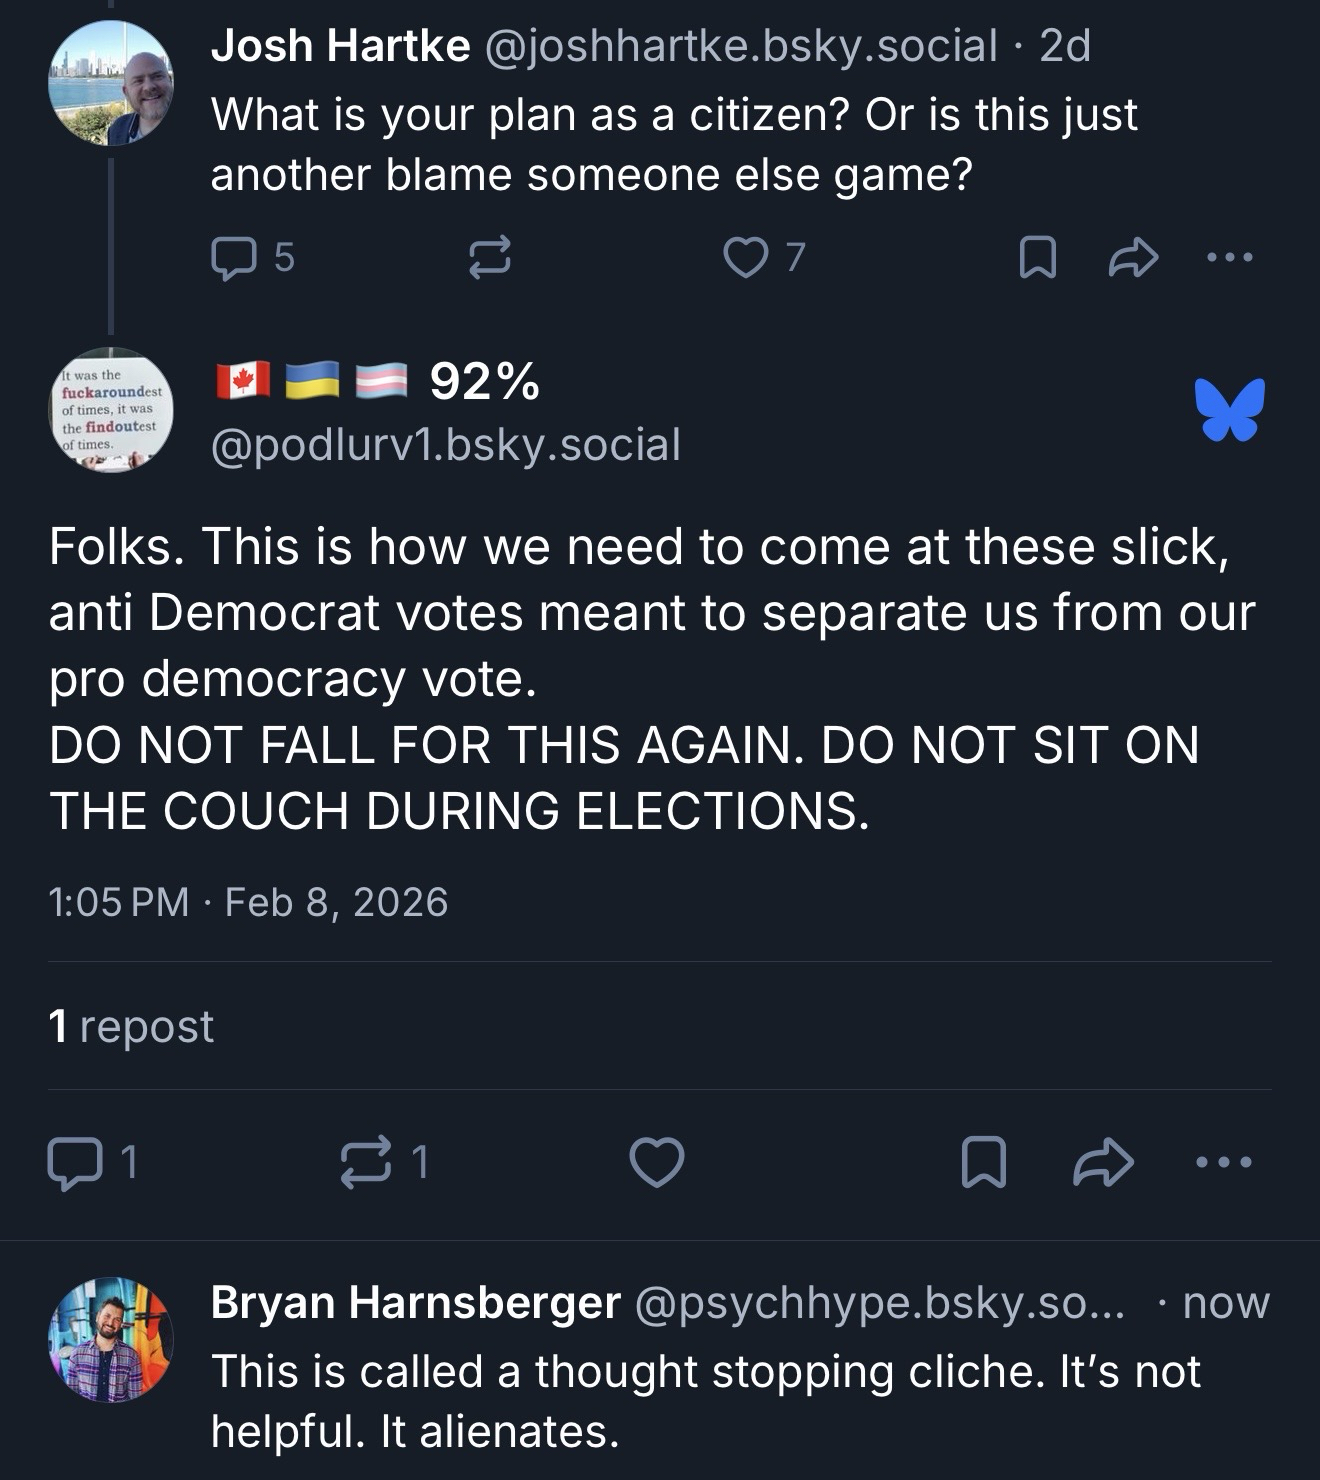This screenshot has width=1320, height=1480.
Task: Click the blue Bluesky butterfly icon
Action: pyautogui.click(x=1229, y=409)
